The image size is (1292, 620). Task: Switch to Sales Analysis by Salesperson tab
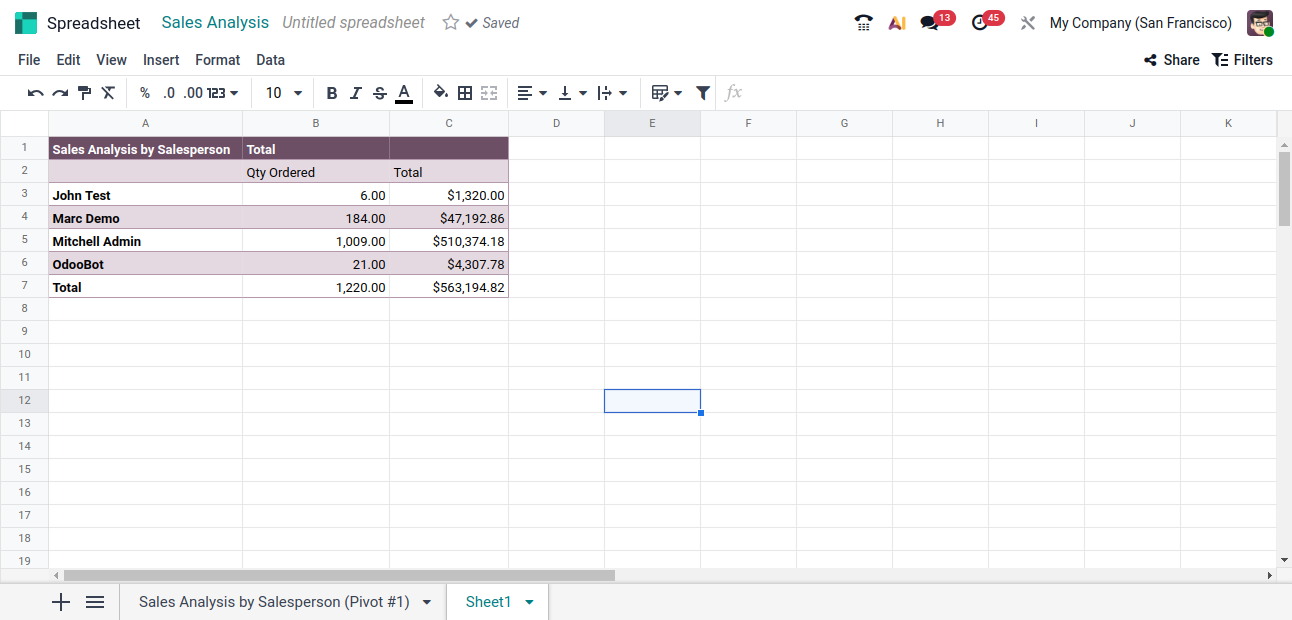click(x=274, y=602)
